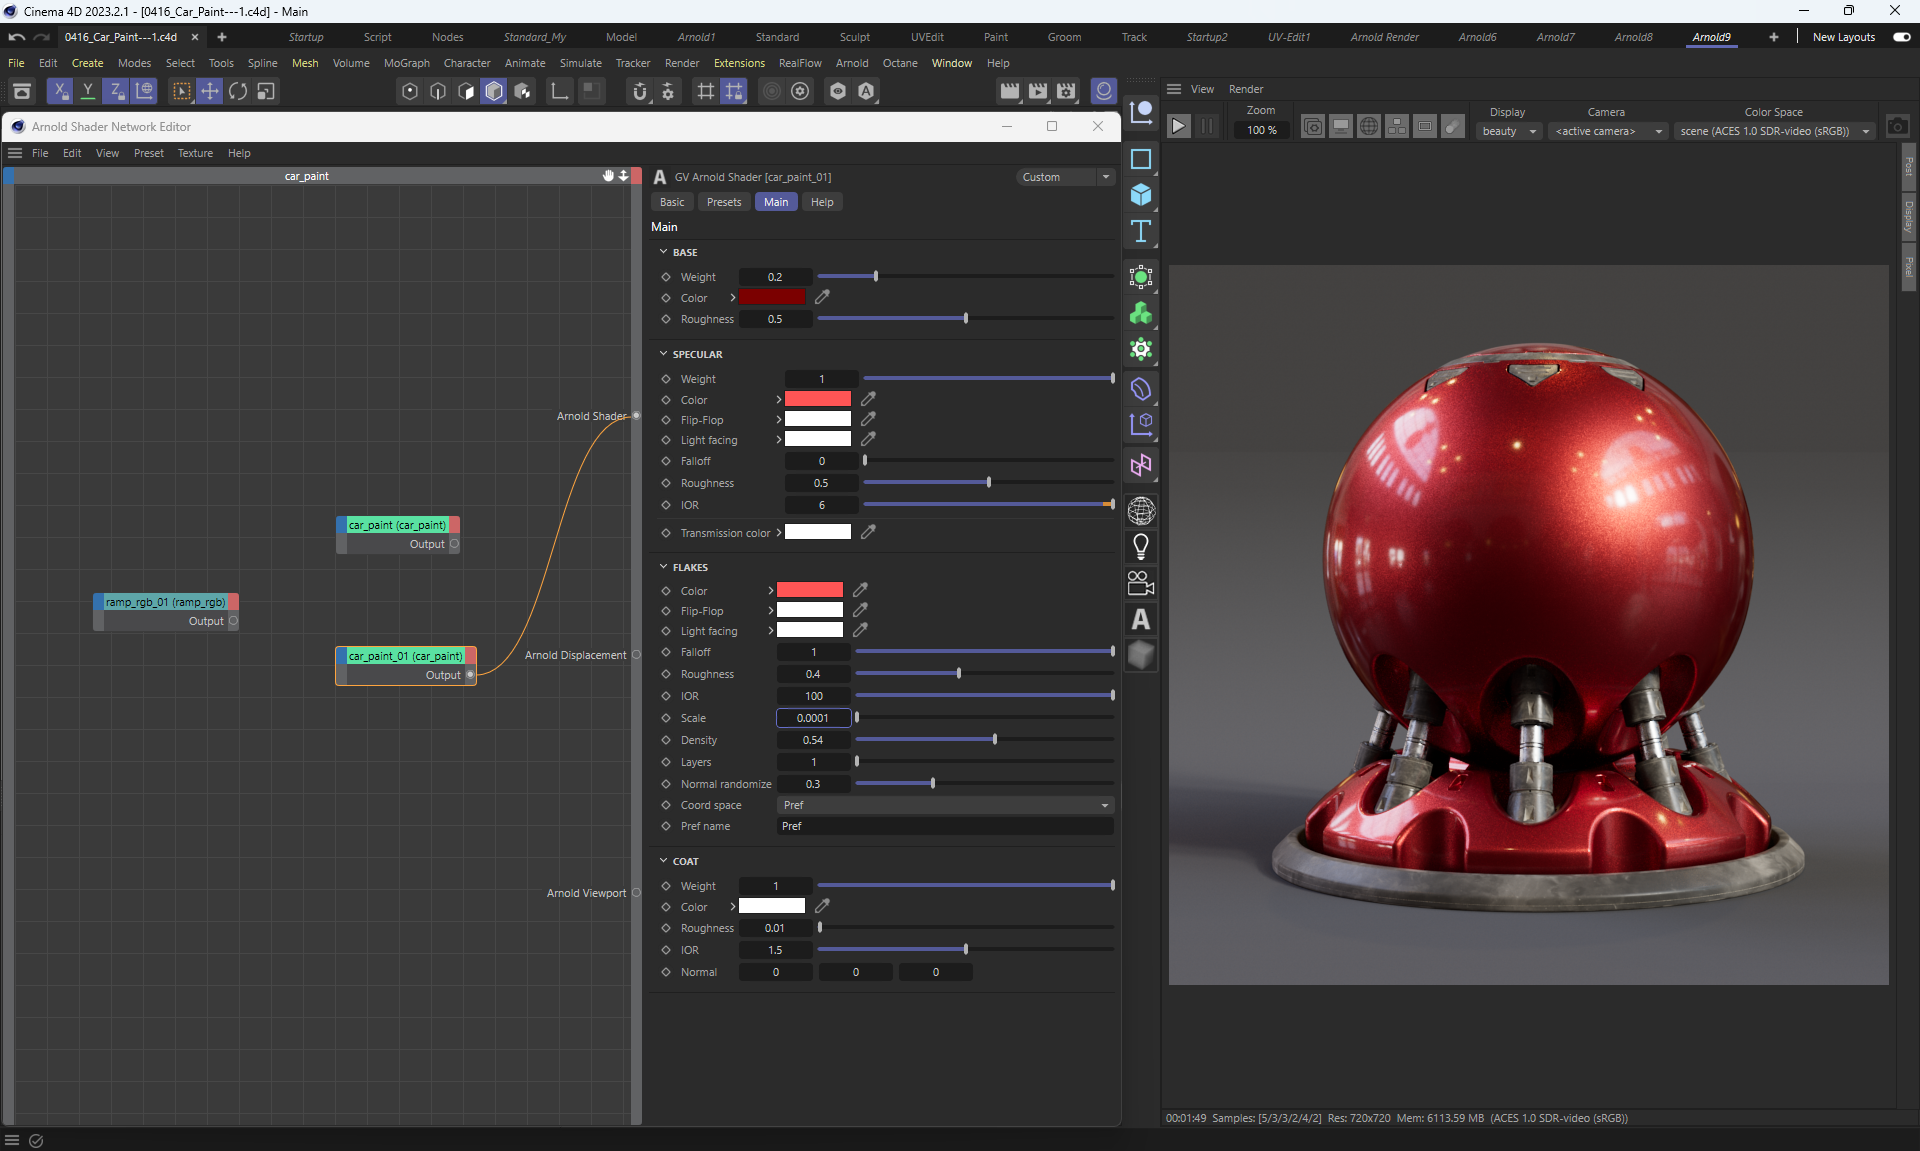Collapse the FLAKES section

click(663, 567)
